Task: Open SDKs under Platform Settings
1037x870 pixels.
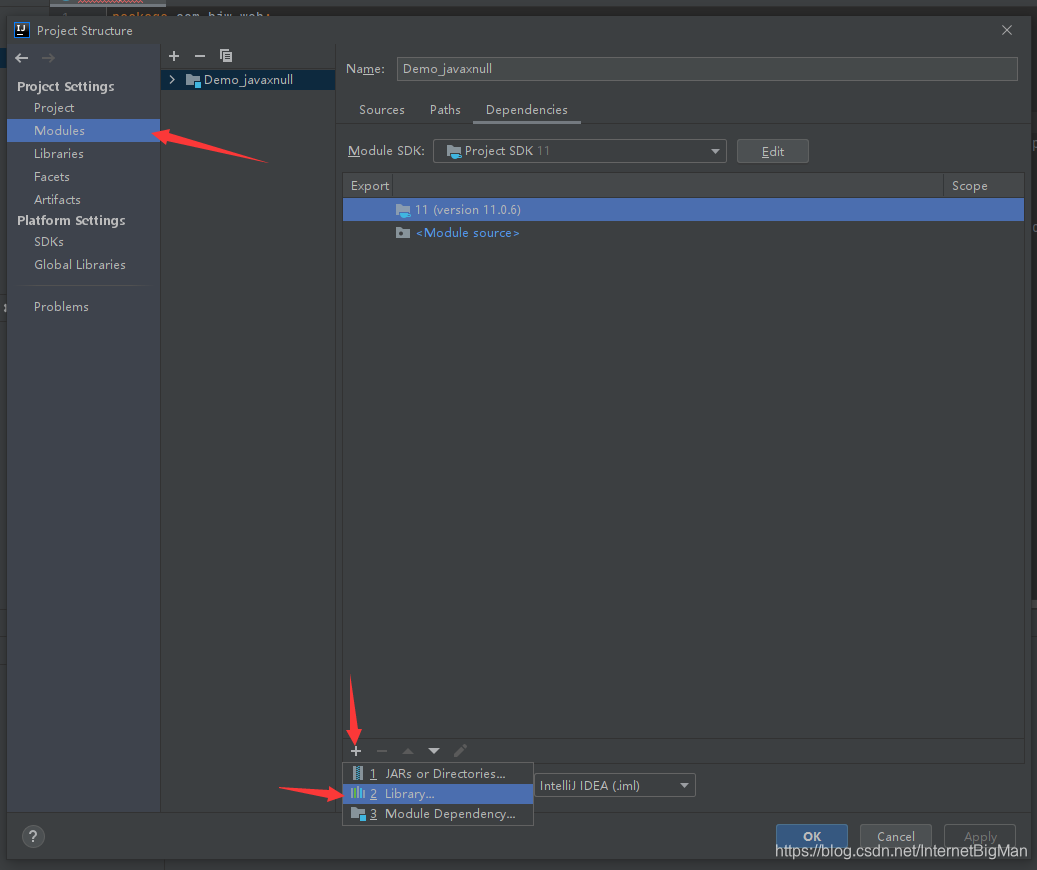Action: (49, 241)
